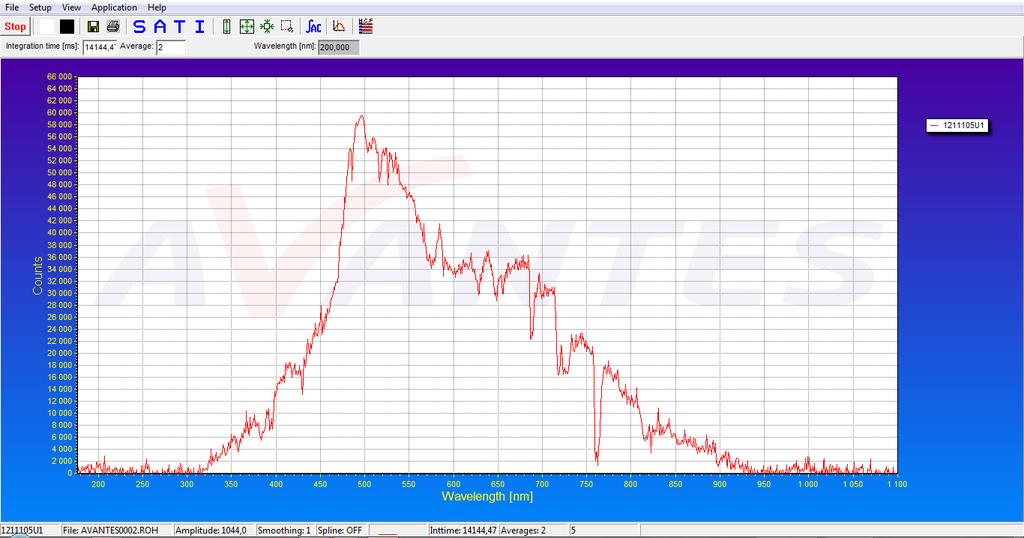The width and height of the screenshot is (1024, 538).
Task: Save white reference with white square icon
Action: point(47,27)
